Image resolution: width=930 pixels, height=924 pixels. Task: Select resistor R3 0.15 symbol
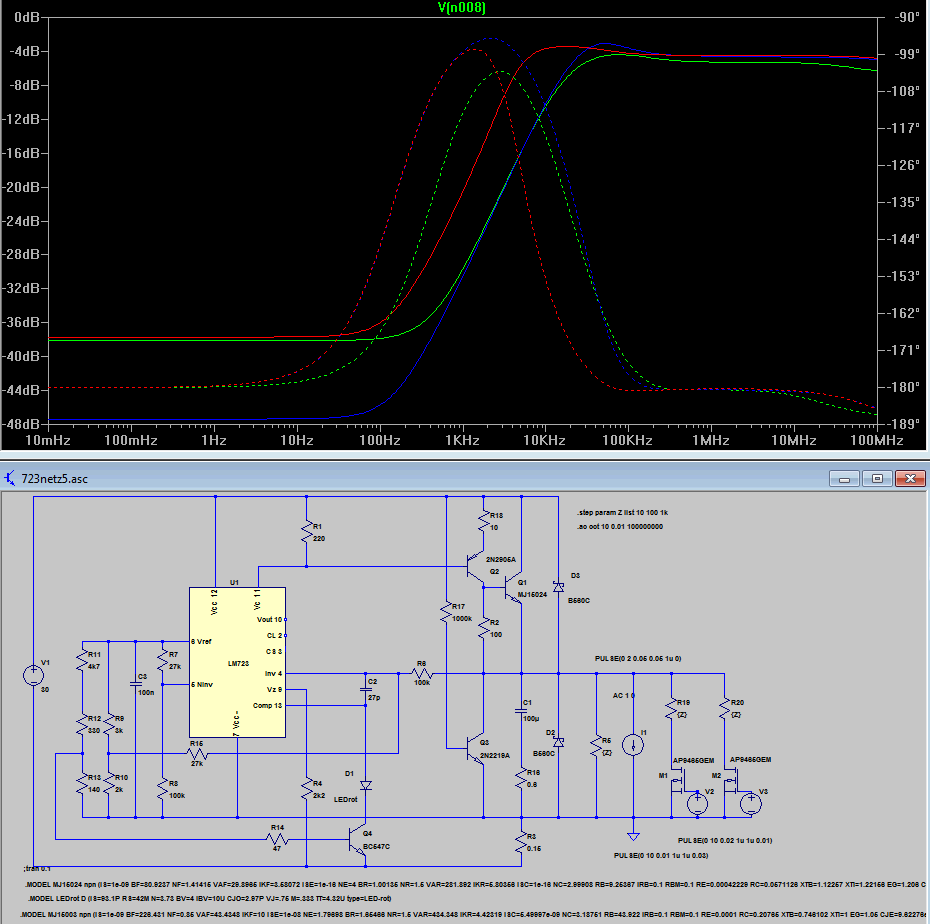point(521,843)
